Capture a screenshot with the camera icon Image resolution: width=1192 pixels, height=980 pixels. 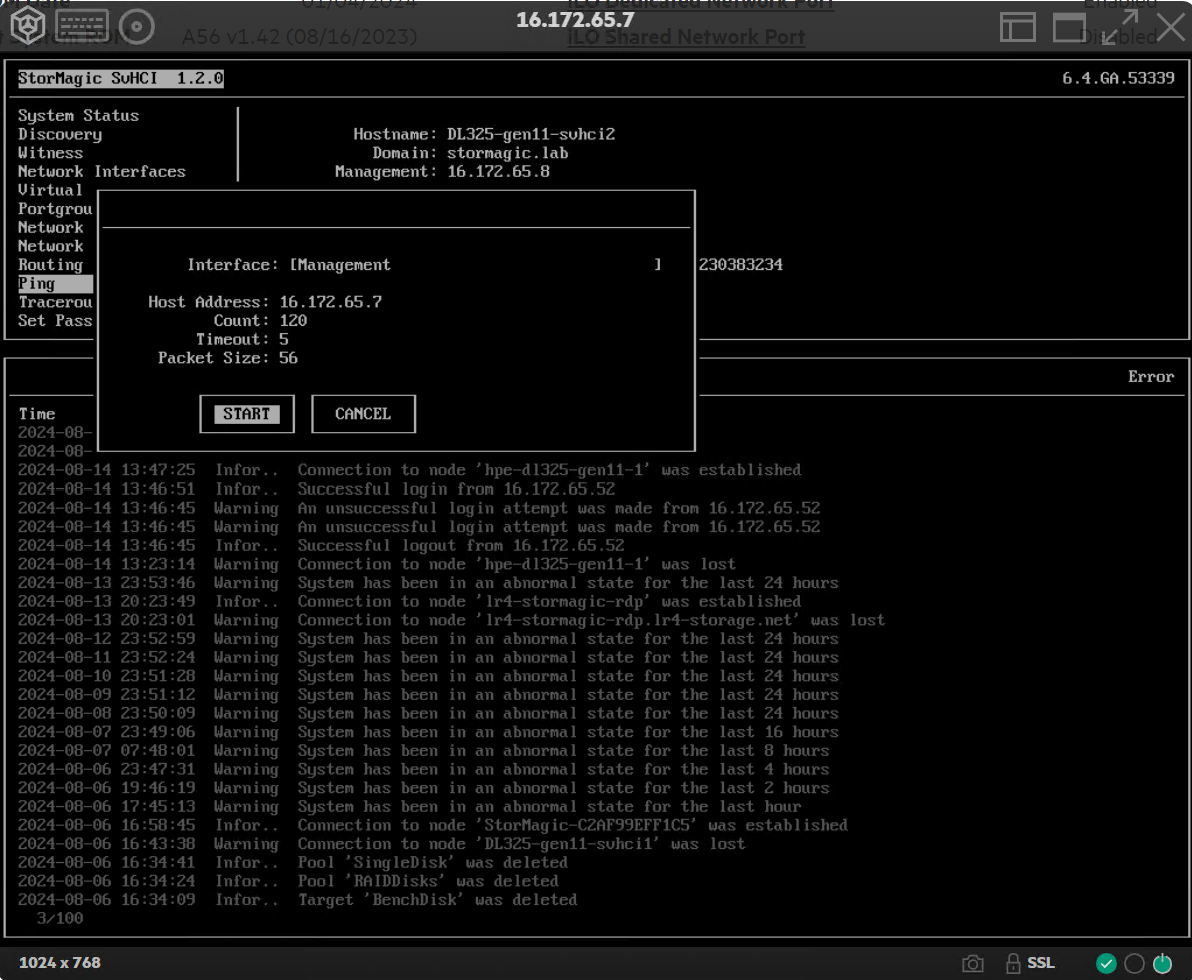(972, 964)
